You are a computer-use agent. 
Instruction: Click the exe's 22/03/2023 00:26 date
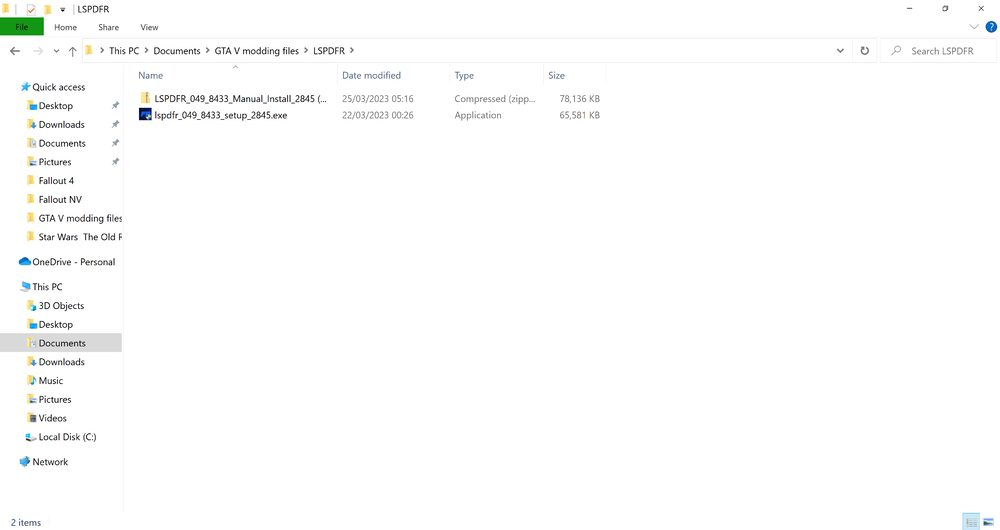click(378, 115)
